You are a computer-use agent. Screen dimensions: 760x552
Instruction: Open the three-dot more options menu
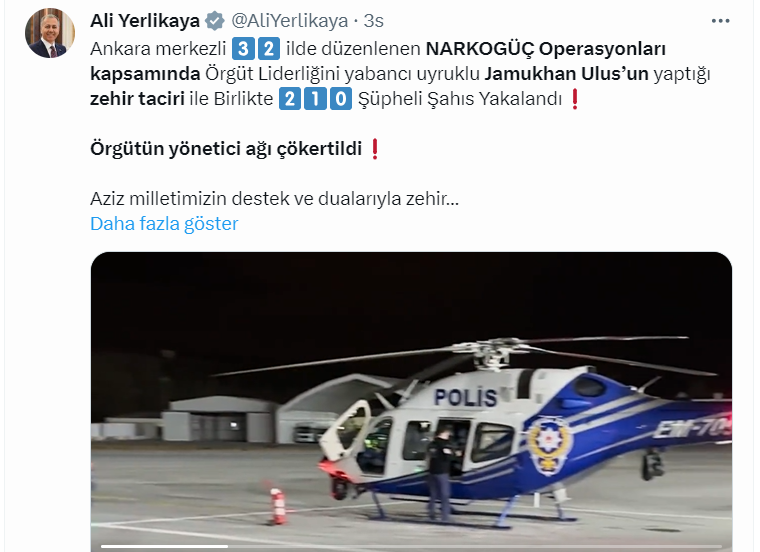tap(720, 21)
